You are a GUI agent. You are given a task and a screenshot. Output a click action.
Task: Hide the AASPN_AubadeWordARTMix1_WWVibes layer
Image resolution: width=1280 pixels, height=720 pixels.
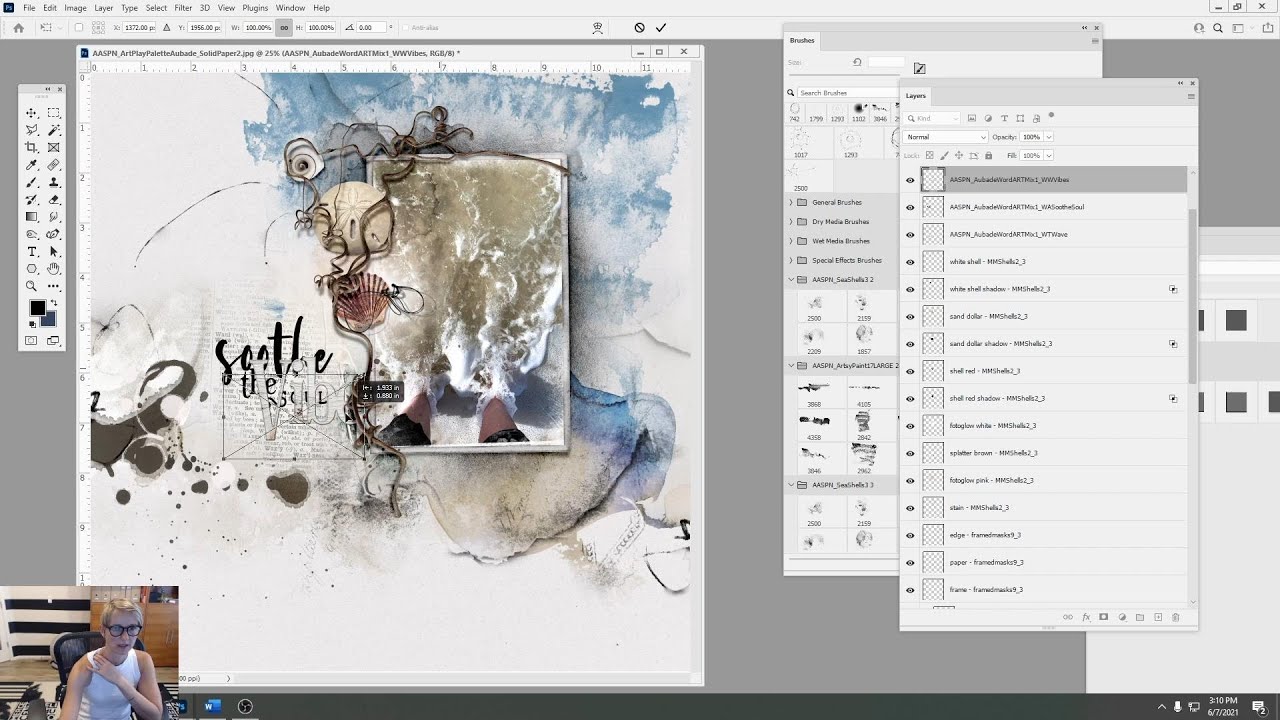(910, 180)
